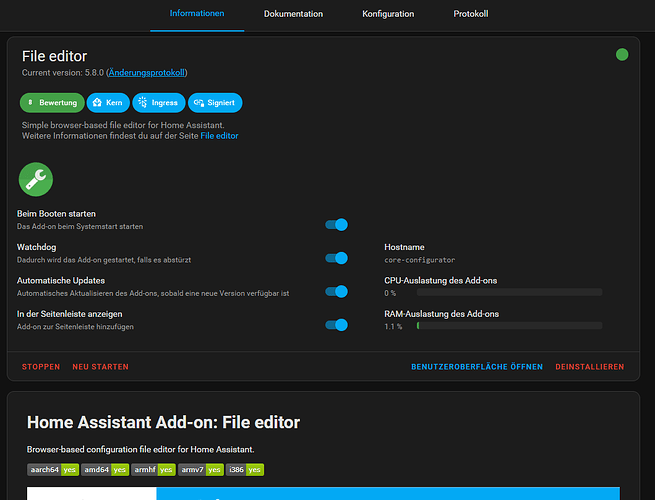Click the '1.1 %' RAM usage value
Image resolution: width=655 pixels, height=500 pixels.
(x=393, y=327)
